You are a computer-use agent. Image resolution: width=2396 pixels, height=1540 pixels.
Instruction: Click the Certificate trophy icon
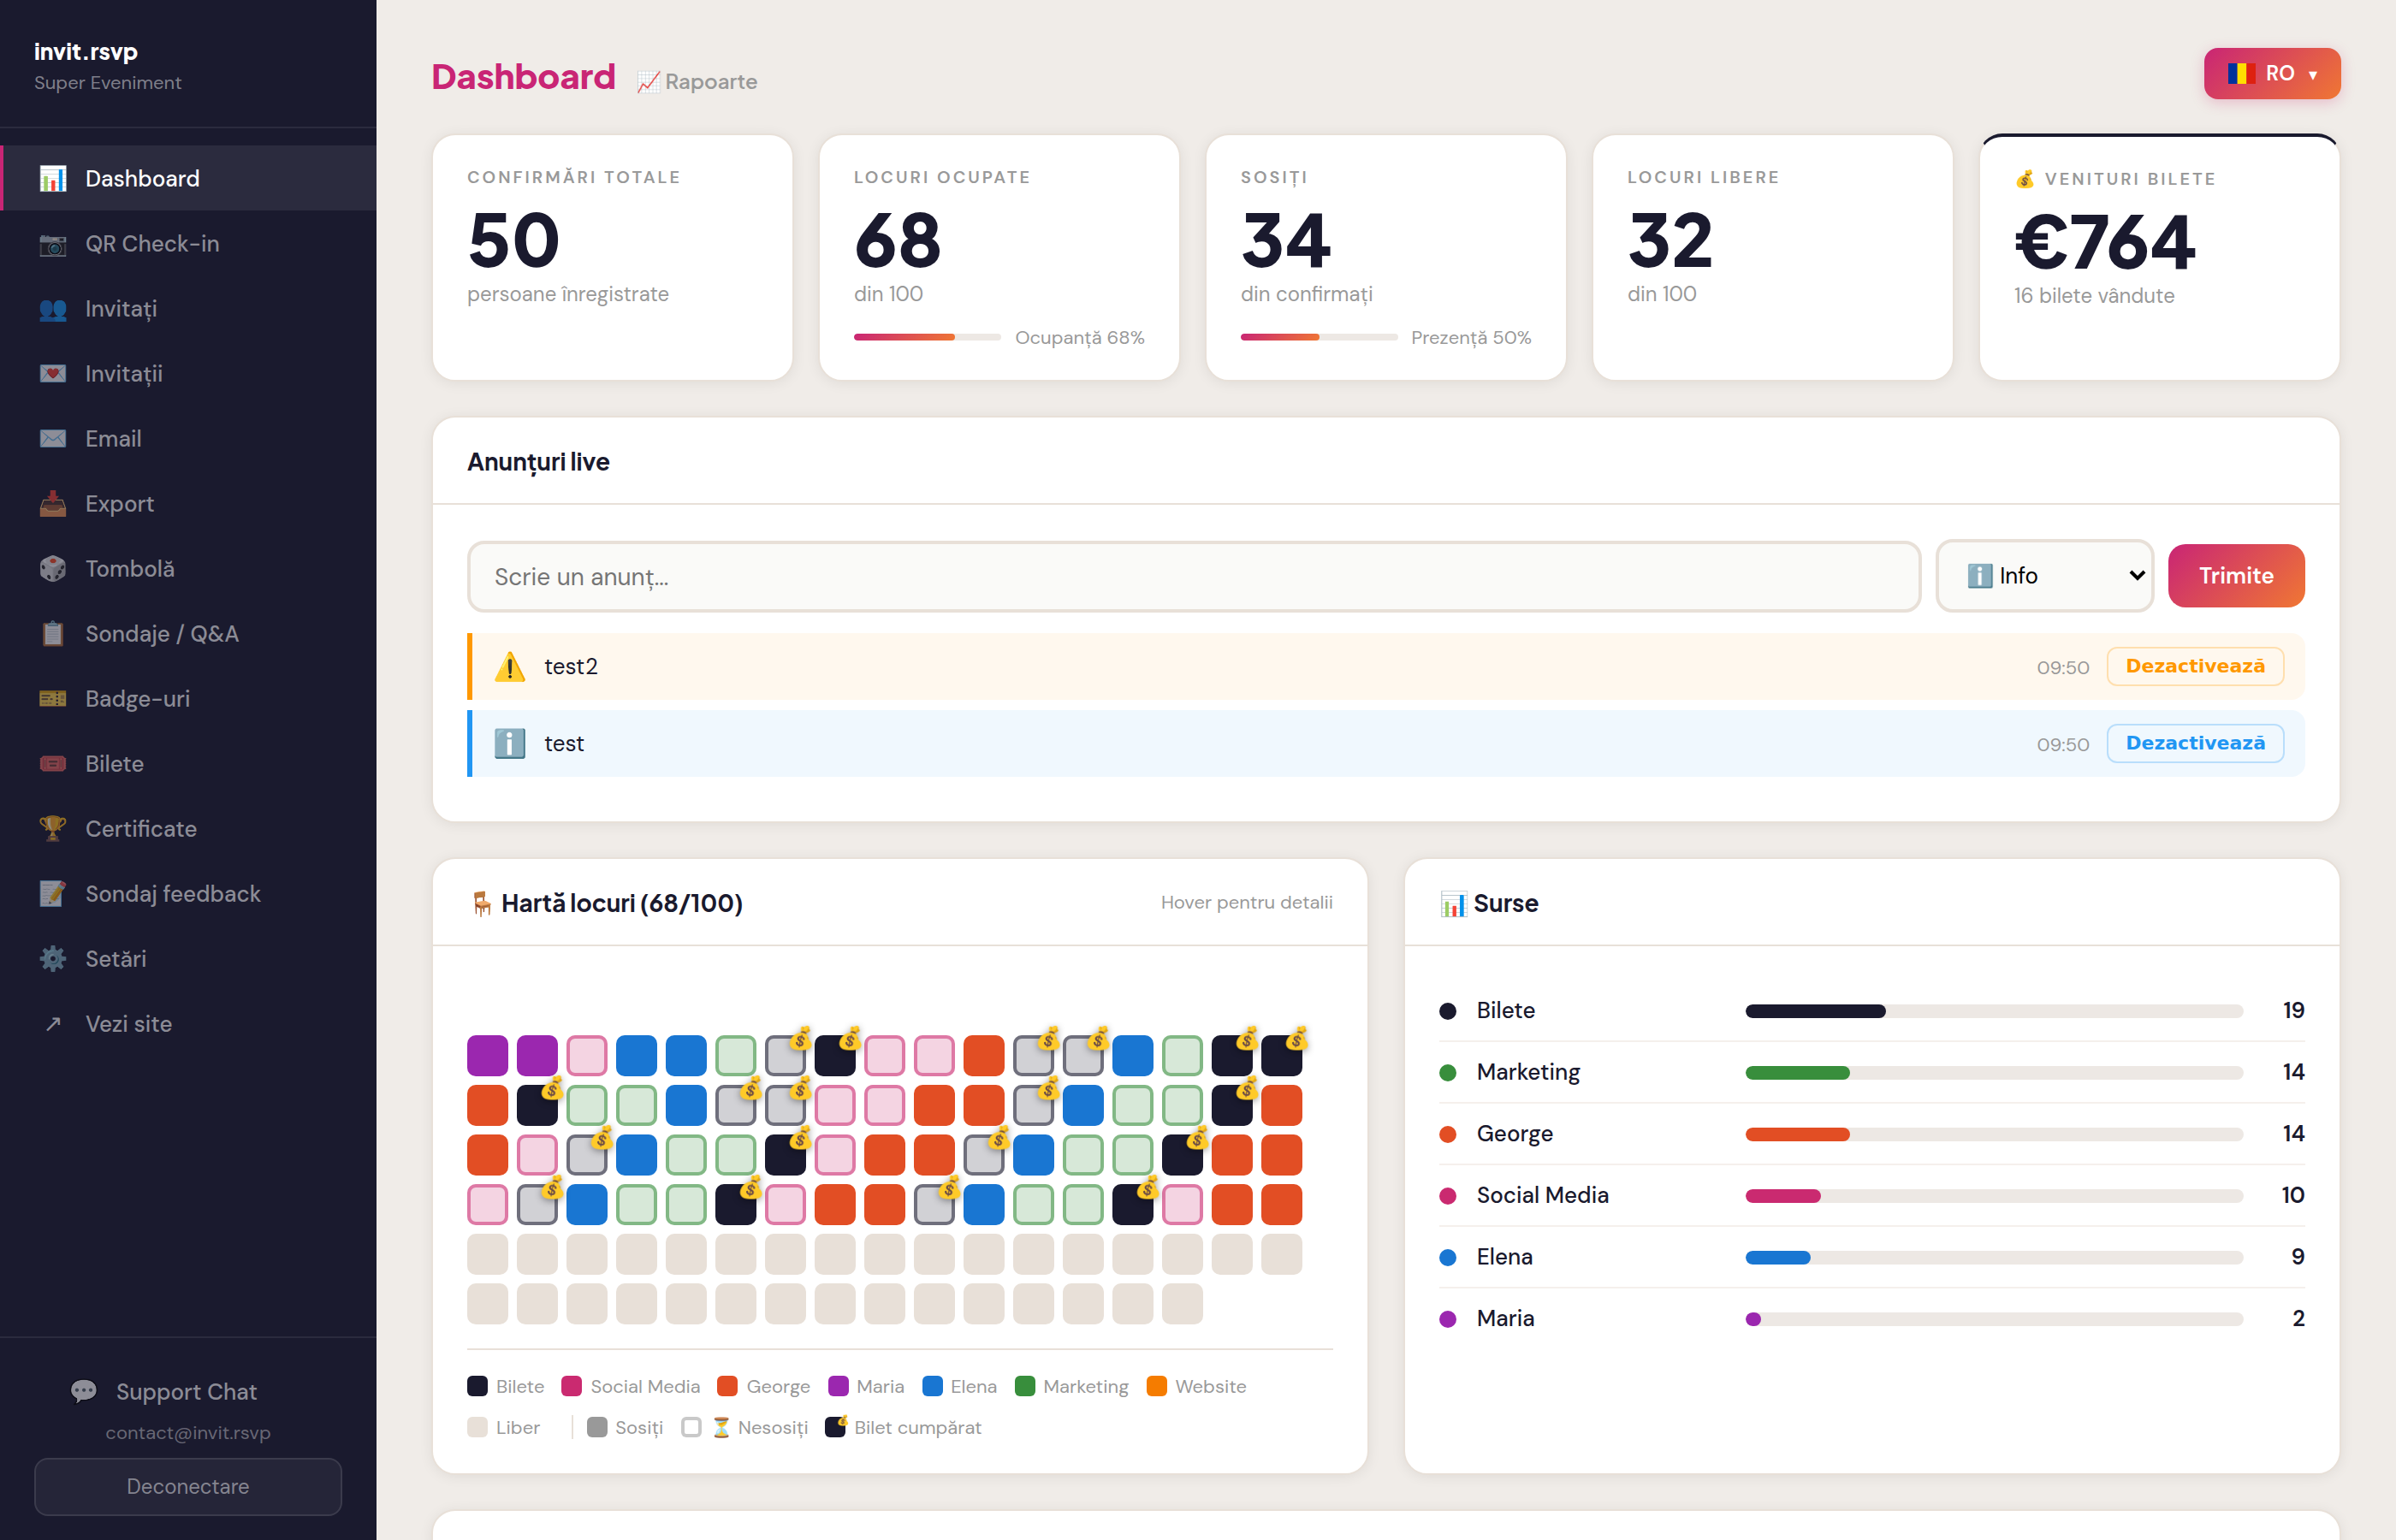(52, 828)
